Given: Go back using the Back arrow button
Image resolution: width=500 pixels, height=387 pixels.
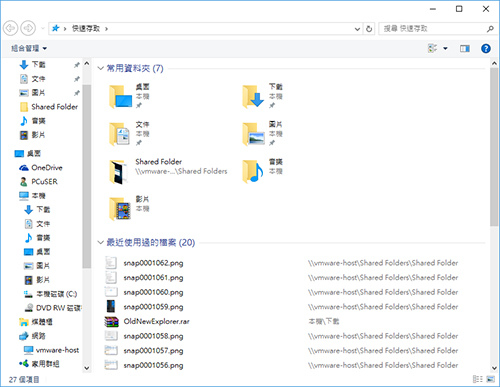Looking at the screenshot, I should point(10,28).
